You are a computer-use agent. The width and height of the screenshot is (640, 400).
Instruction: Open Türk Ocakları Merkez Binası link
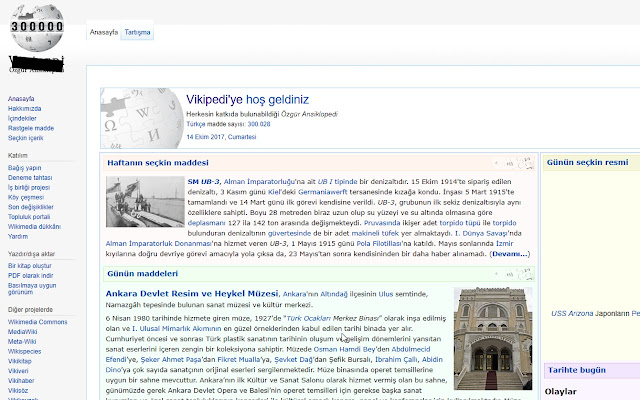(x=333, y=318)
